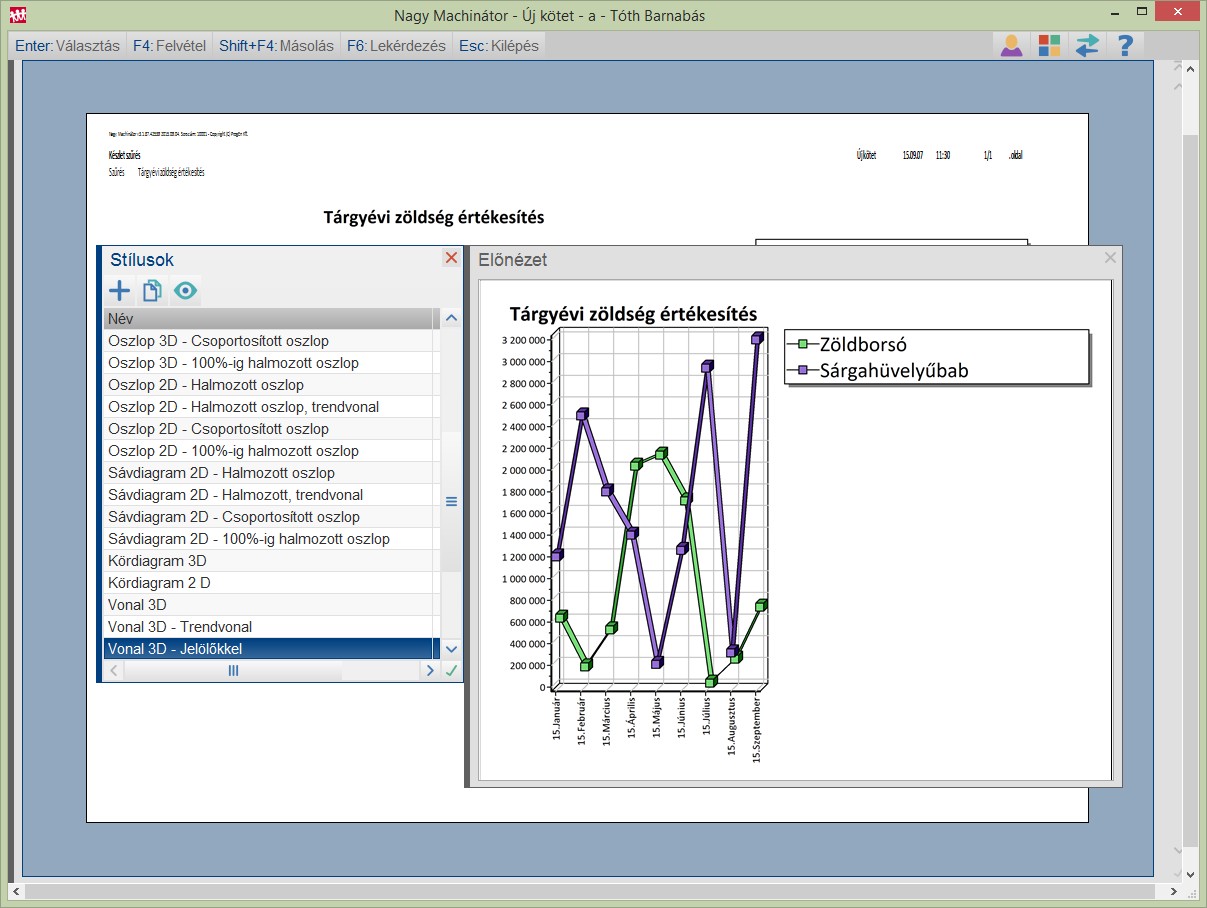Select Kördiagram 3D style
This screenshot has height=908, width=1207.
click(157, 561)
